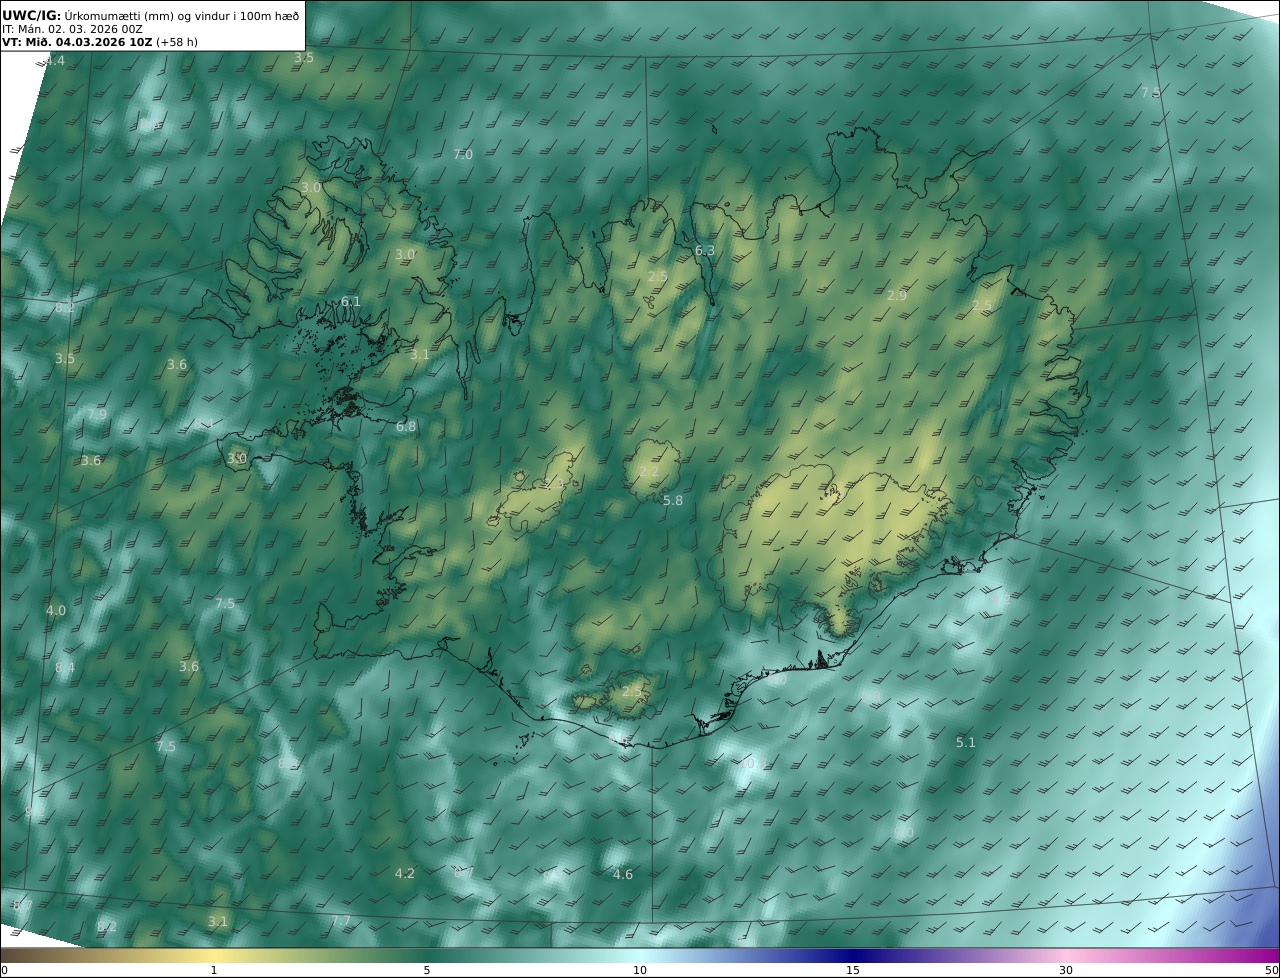Click the colorbar tick label "50"

[x=1271, y=970]
